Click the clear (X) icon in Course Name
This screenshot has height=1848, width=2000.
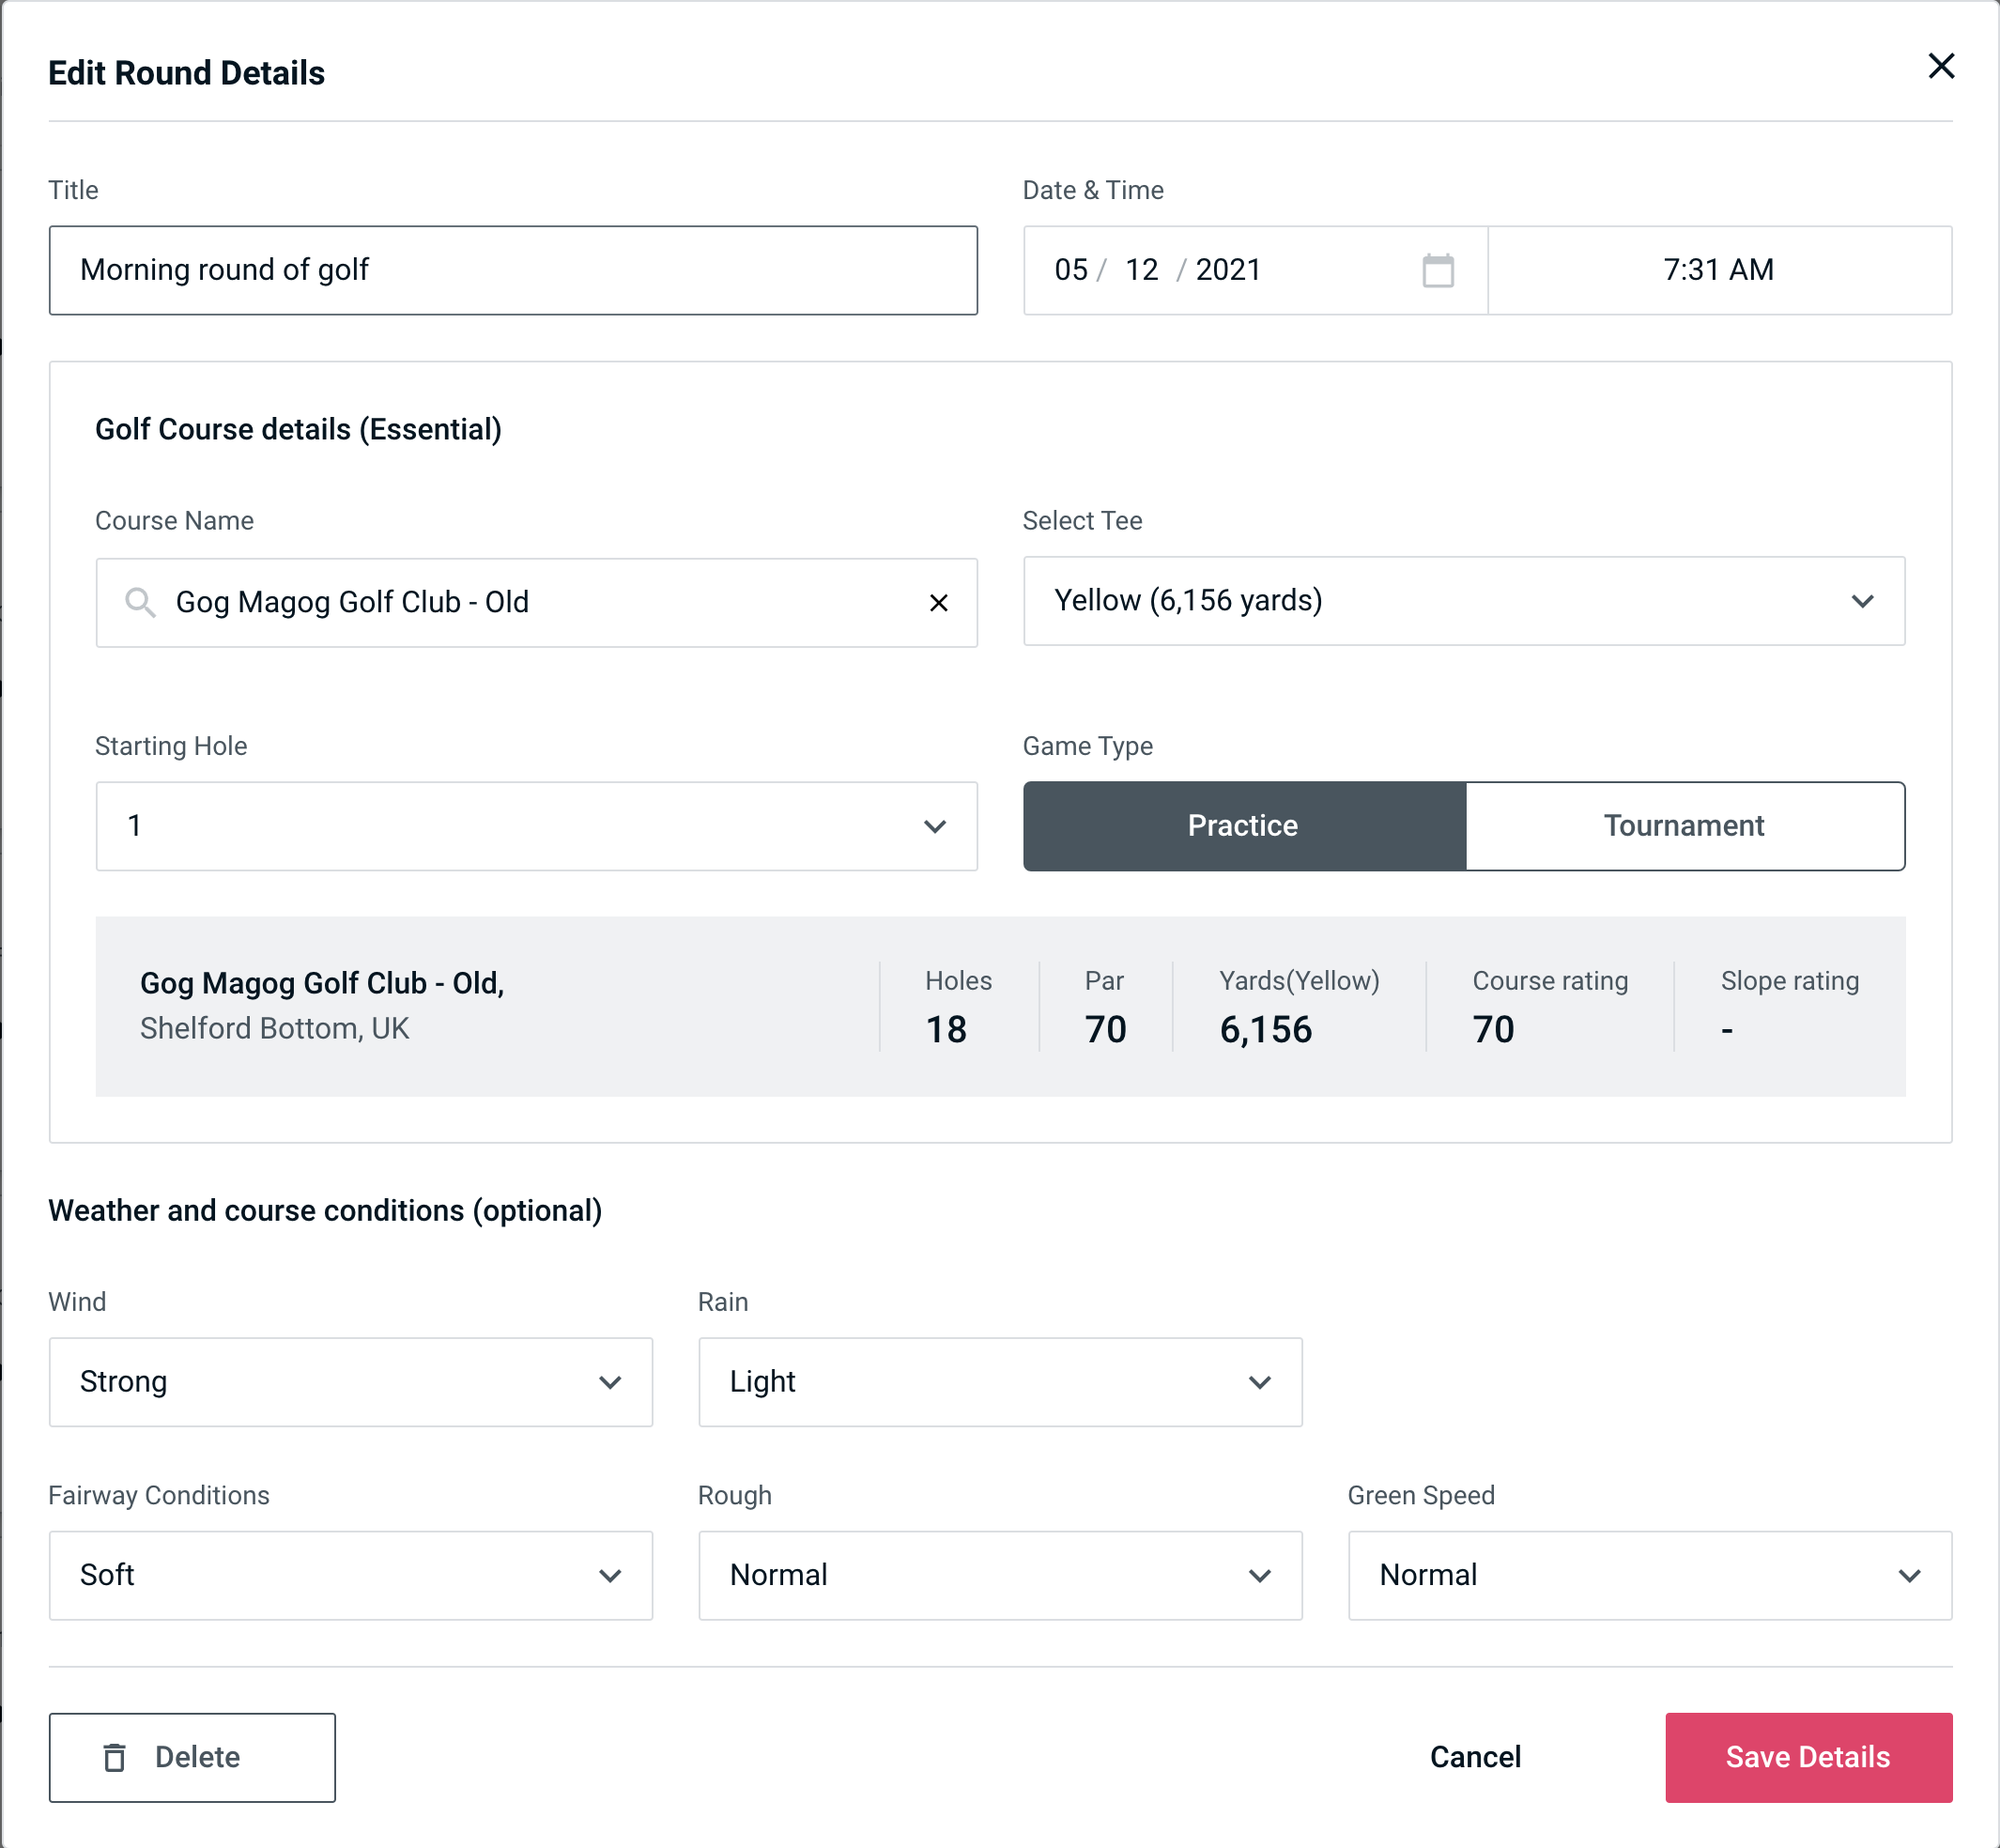click(x=939, y=601)
